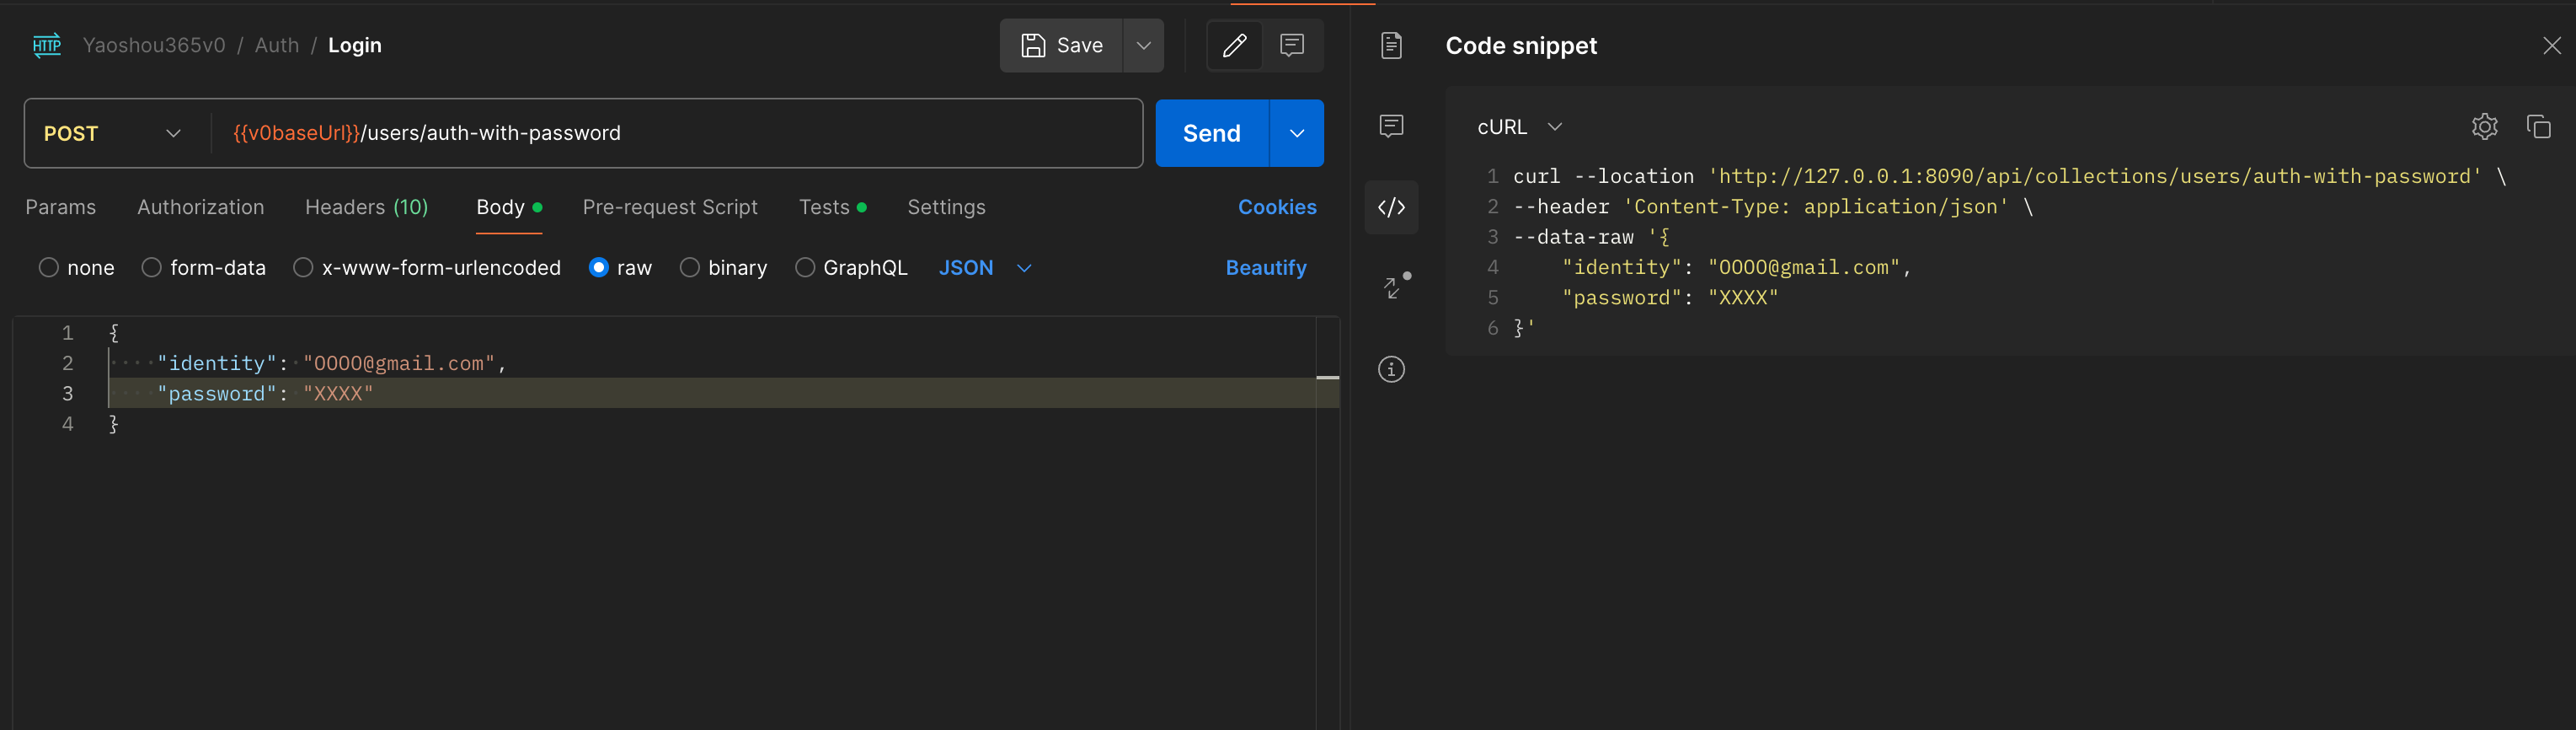Select the raw body option
This screenshot has width=2576, height=730.
click(x=598, y=267)
